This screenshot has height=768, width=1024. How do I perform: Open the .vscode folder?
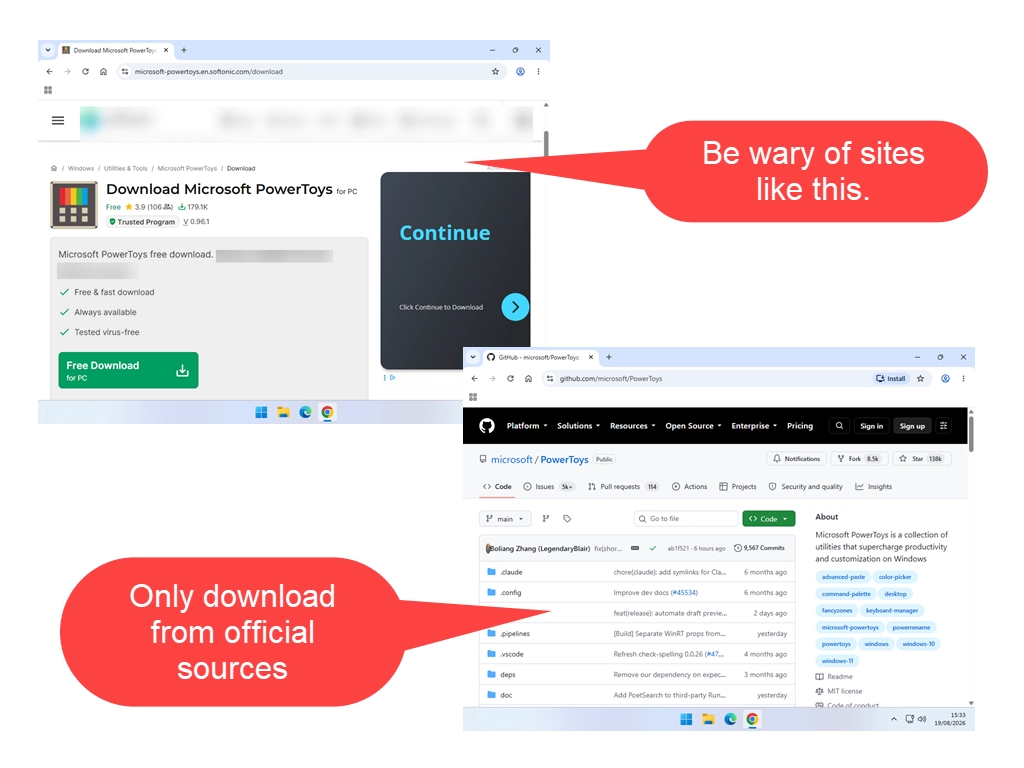pos(512,654)
